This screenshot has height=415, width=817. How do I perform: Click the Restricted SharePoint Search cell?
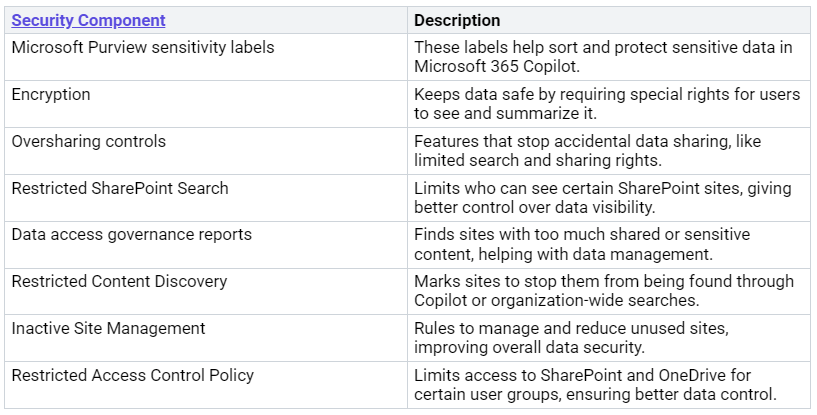[x=120, y=188]
